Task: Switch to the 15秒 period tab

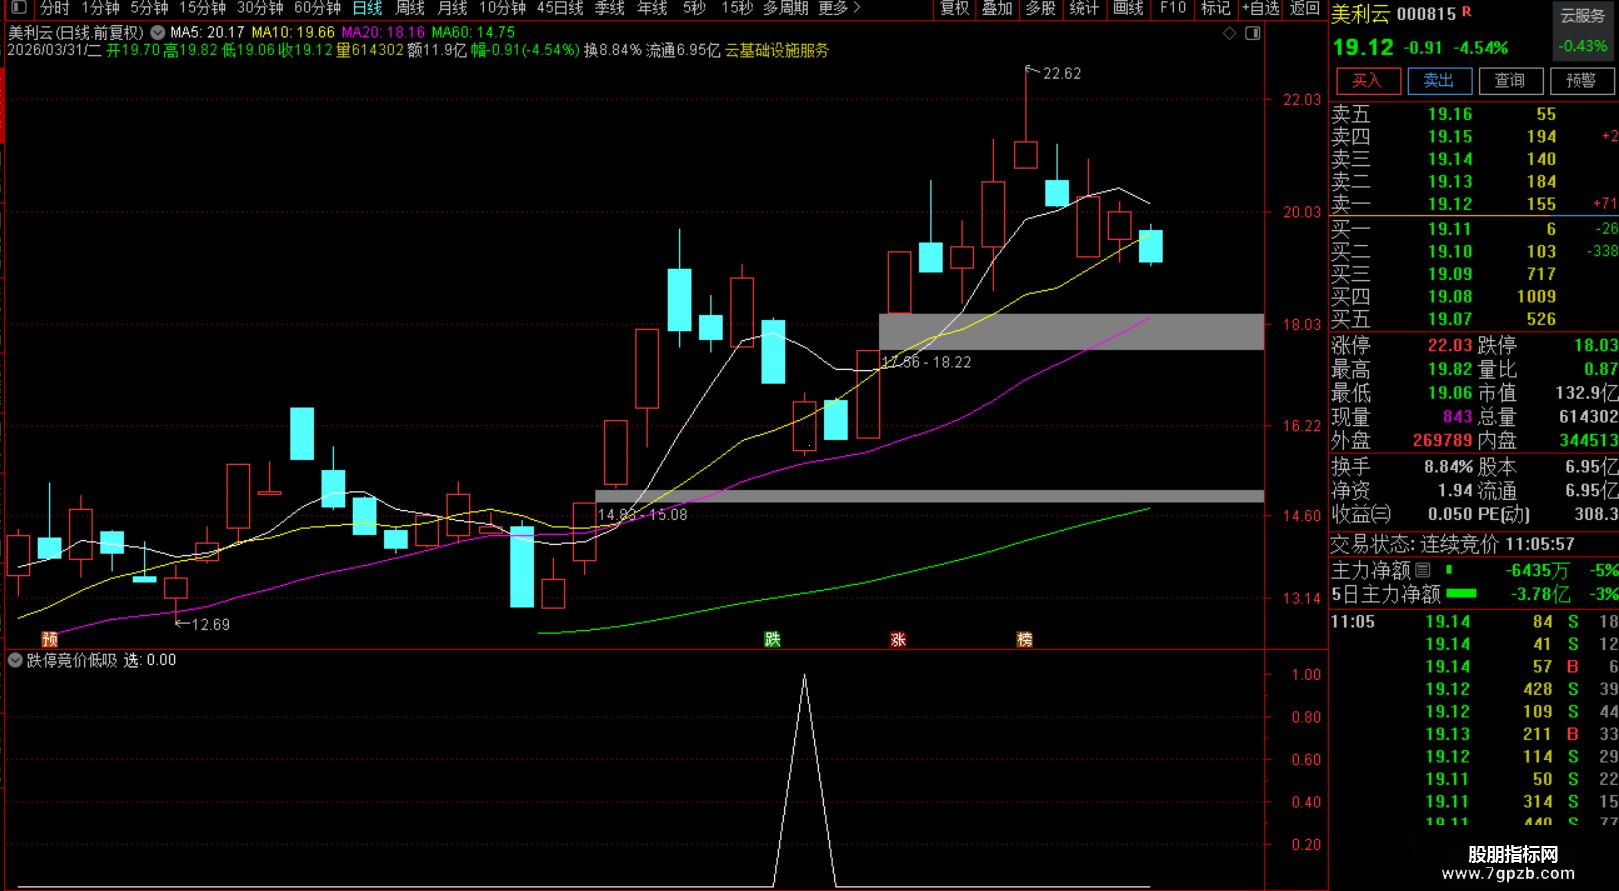Action: click(737, 8)
